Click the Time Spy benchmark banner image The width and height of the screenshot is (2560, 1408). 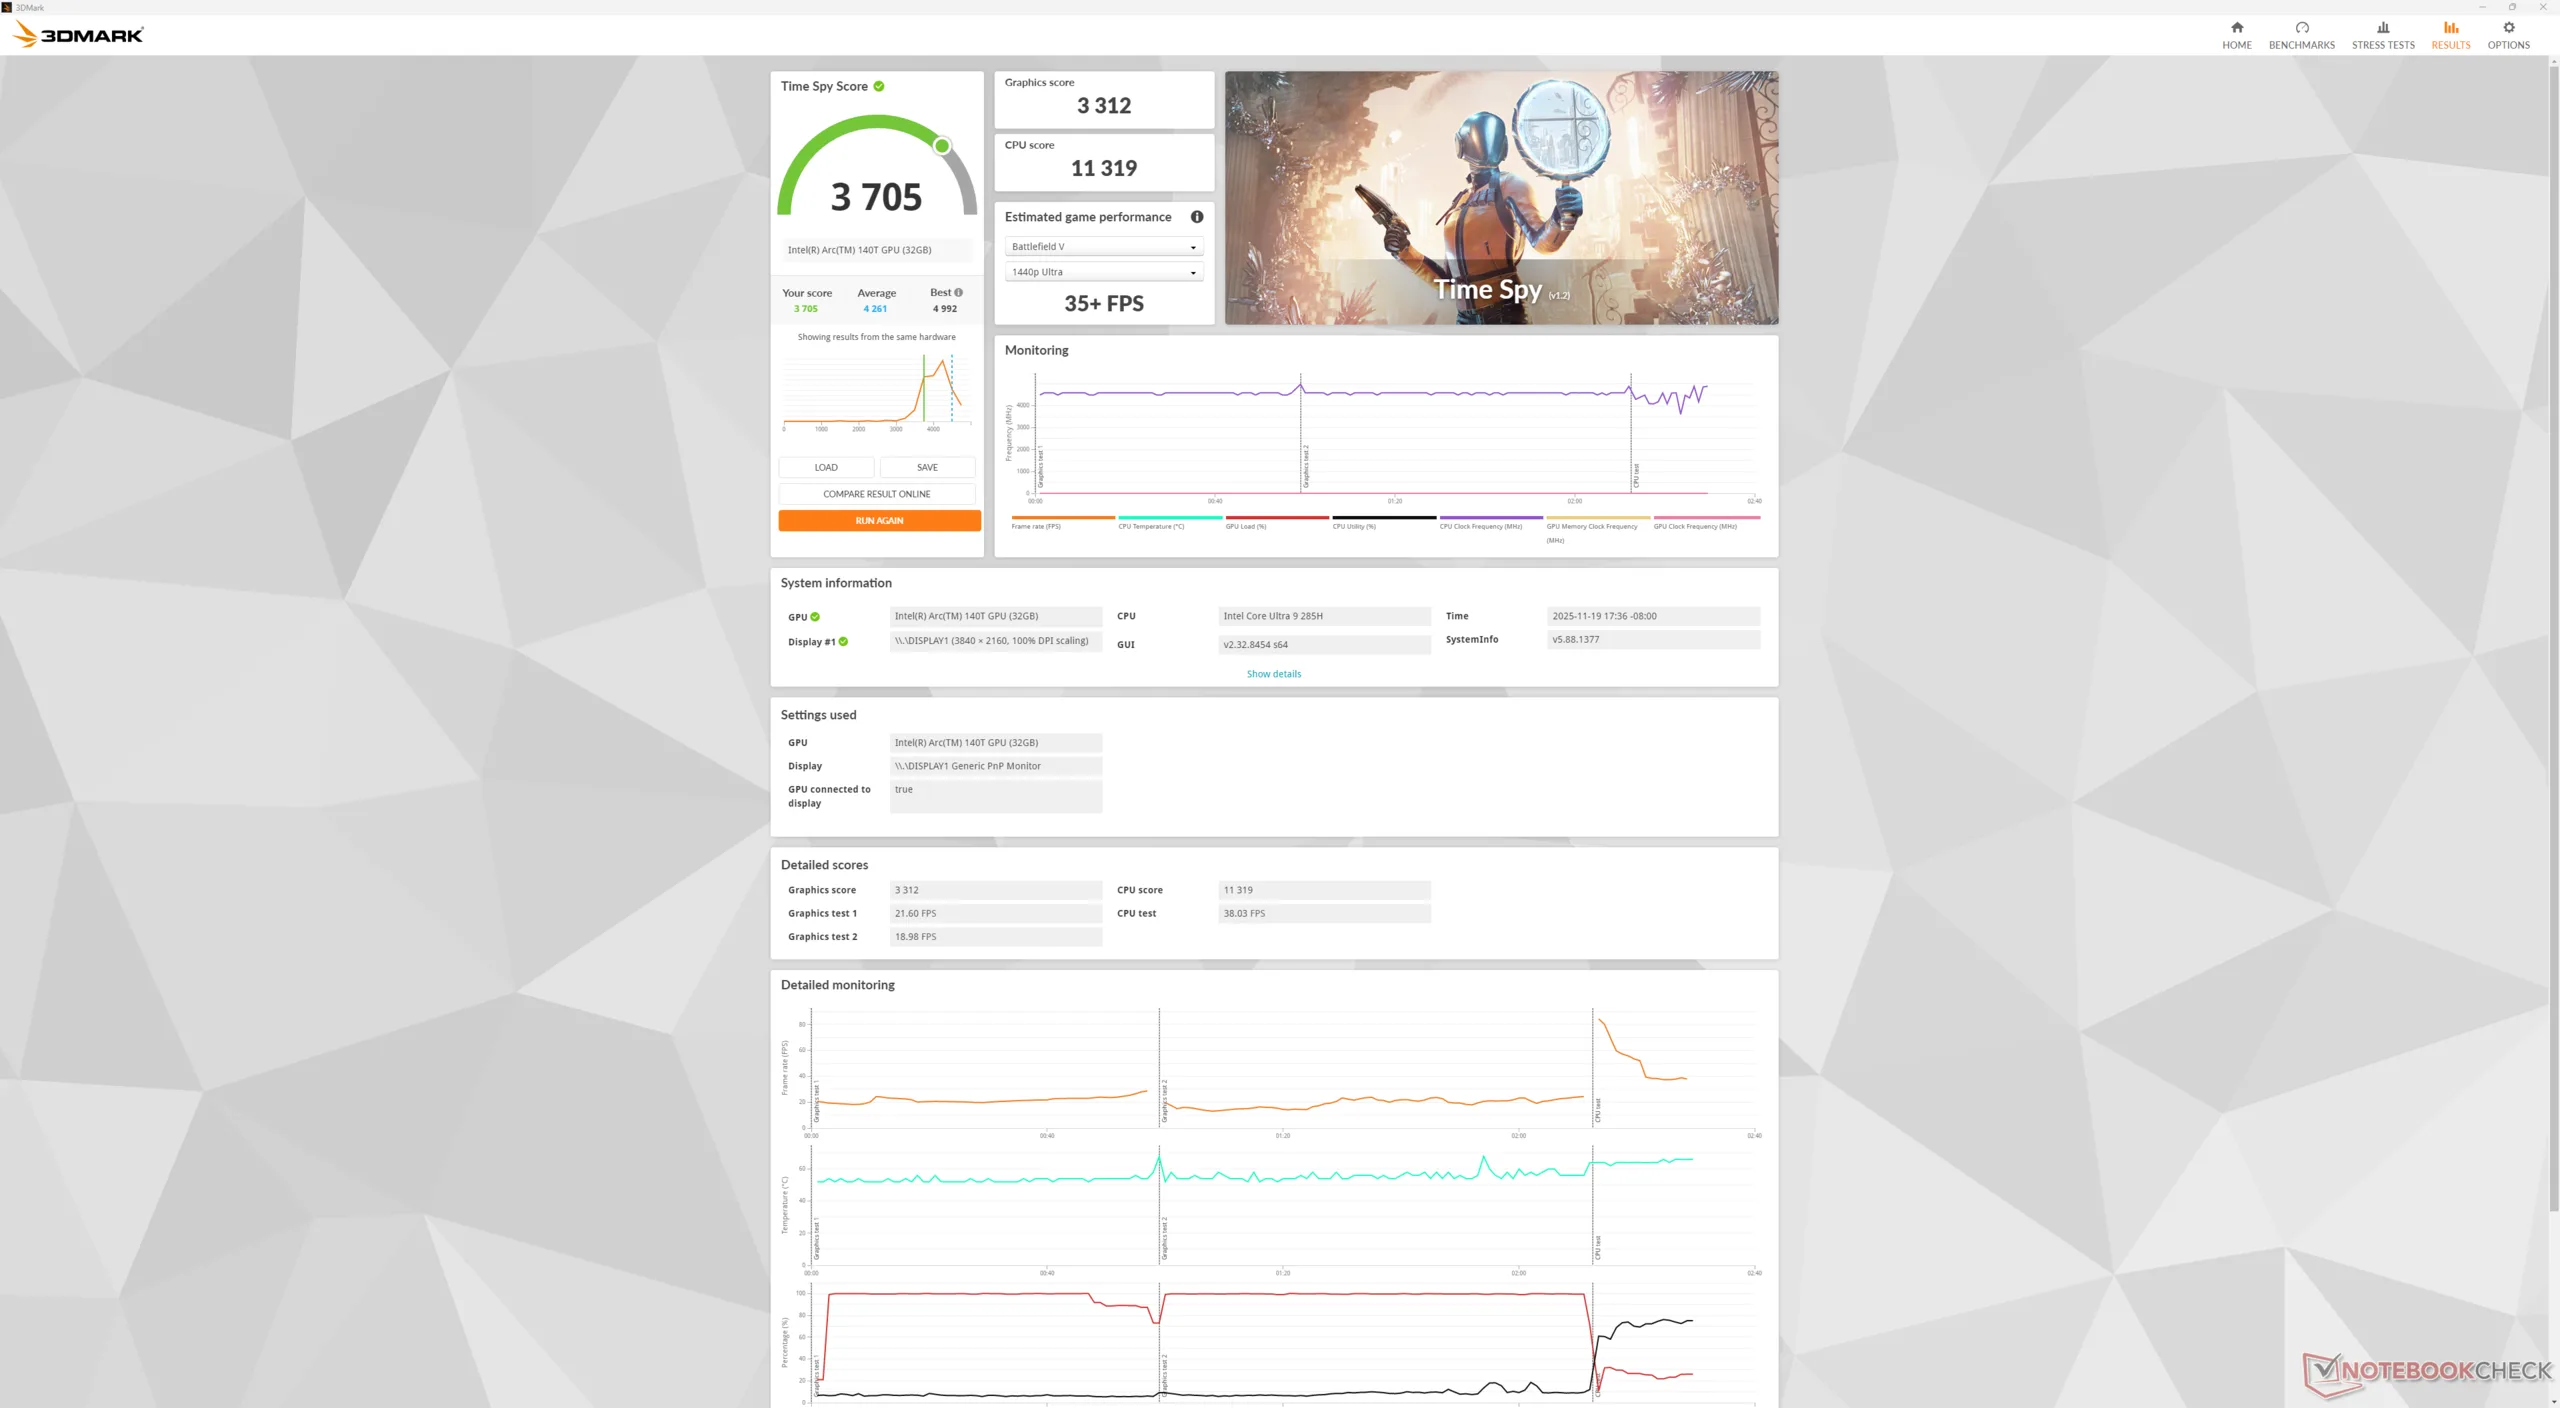pos(1500,197)
